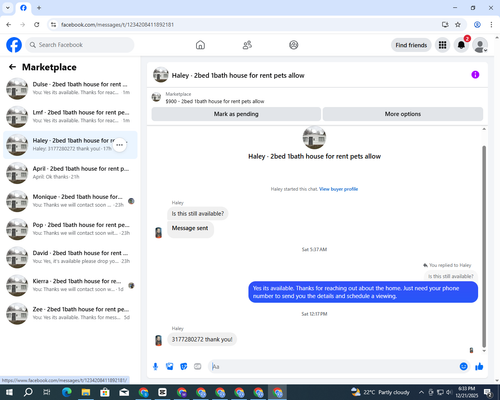This screenshot has width=500, height=400.
Task: Open the weather widget showing 22°C
Action: (380, 392)
